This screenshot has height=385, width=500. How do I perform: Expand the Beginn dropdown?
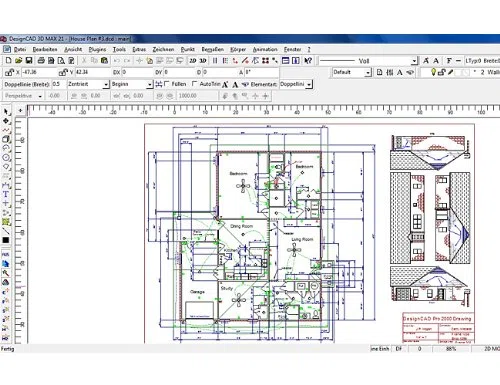[x=149, y=84]
